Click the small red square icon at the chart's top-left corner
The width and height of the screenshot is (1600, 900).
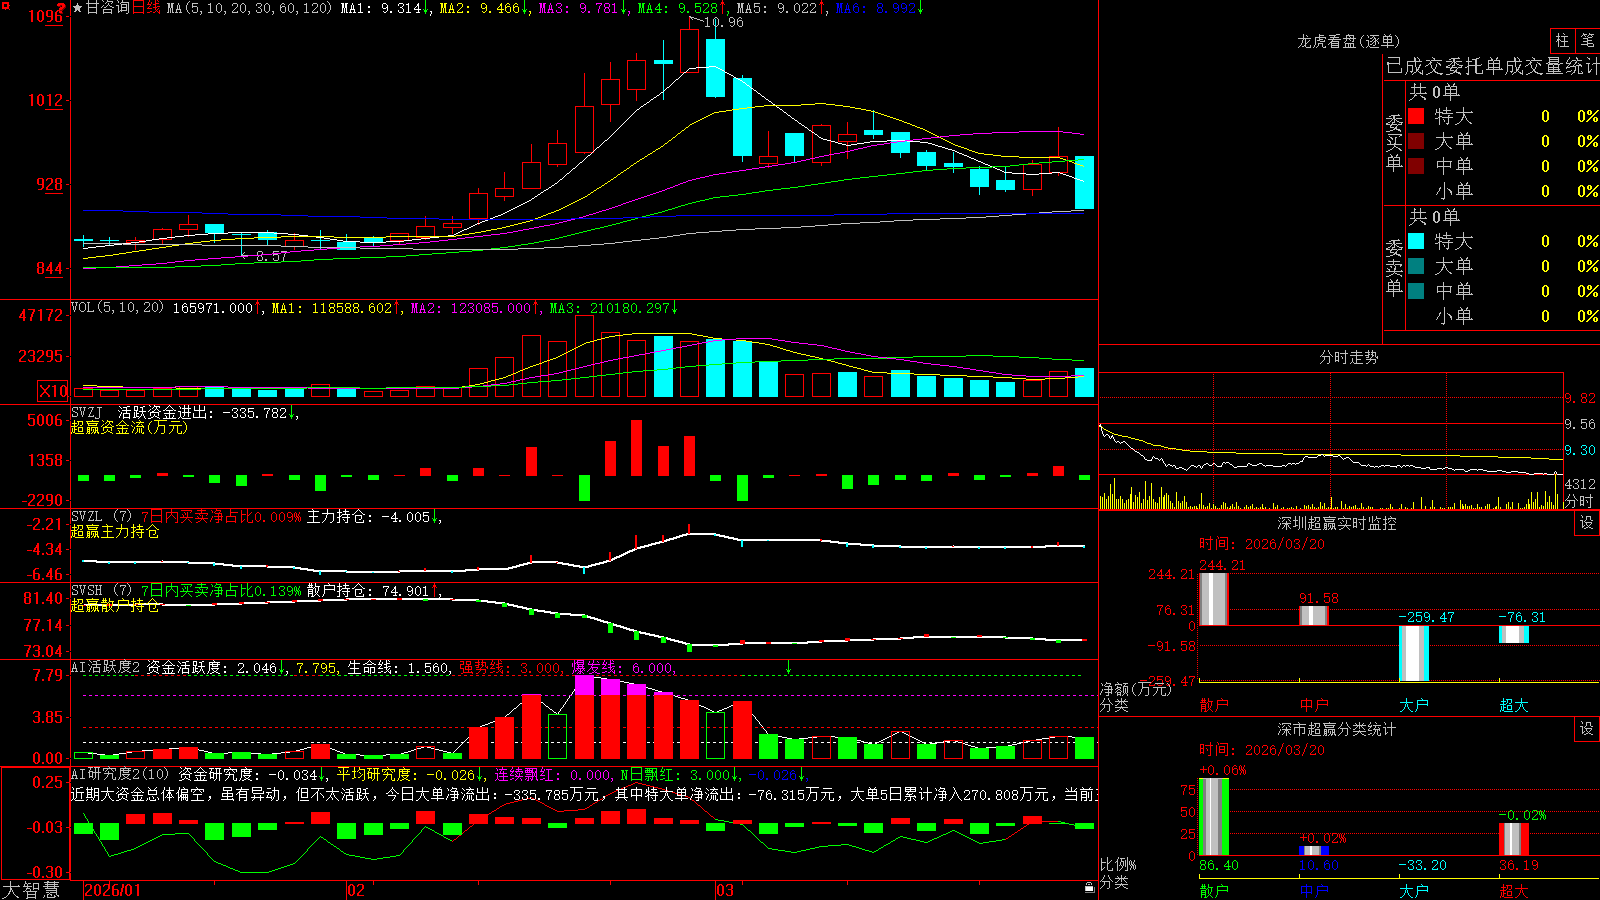point(4,4)
